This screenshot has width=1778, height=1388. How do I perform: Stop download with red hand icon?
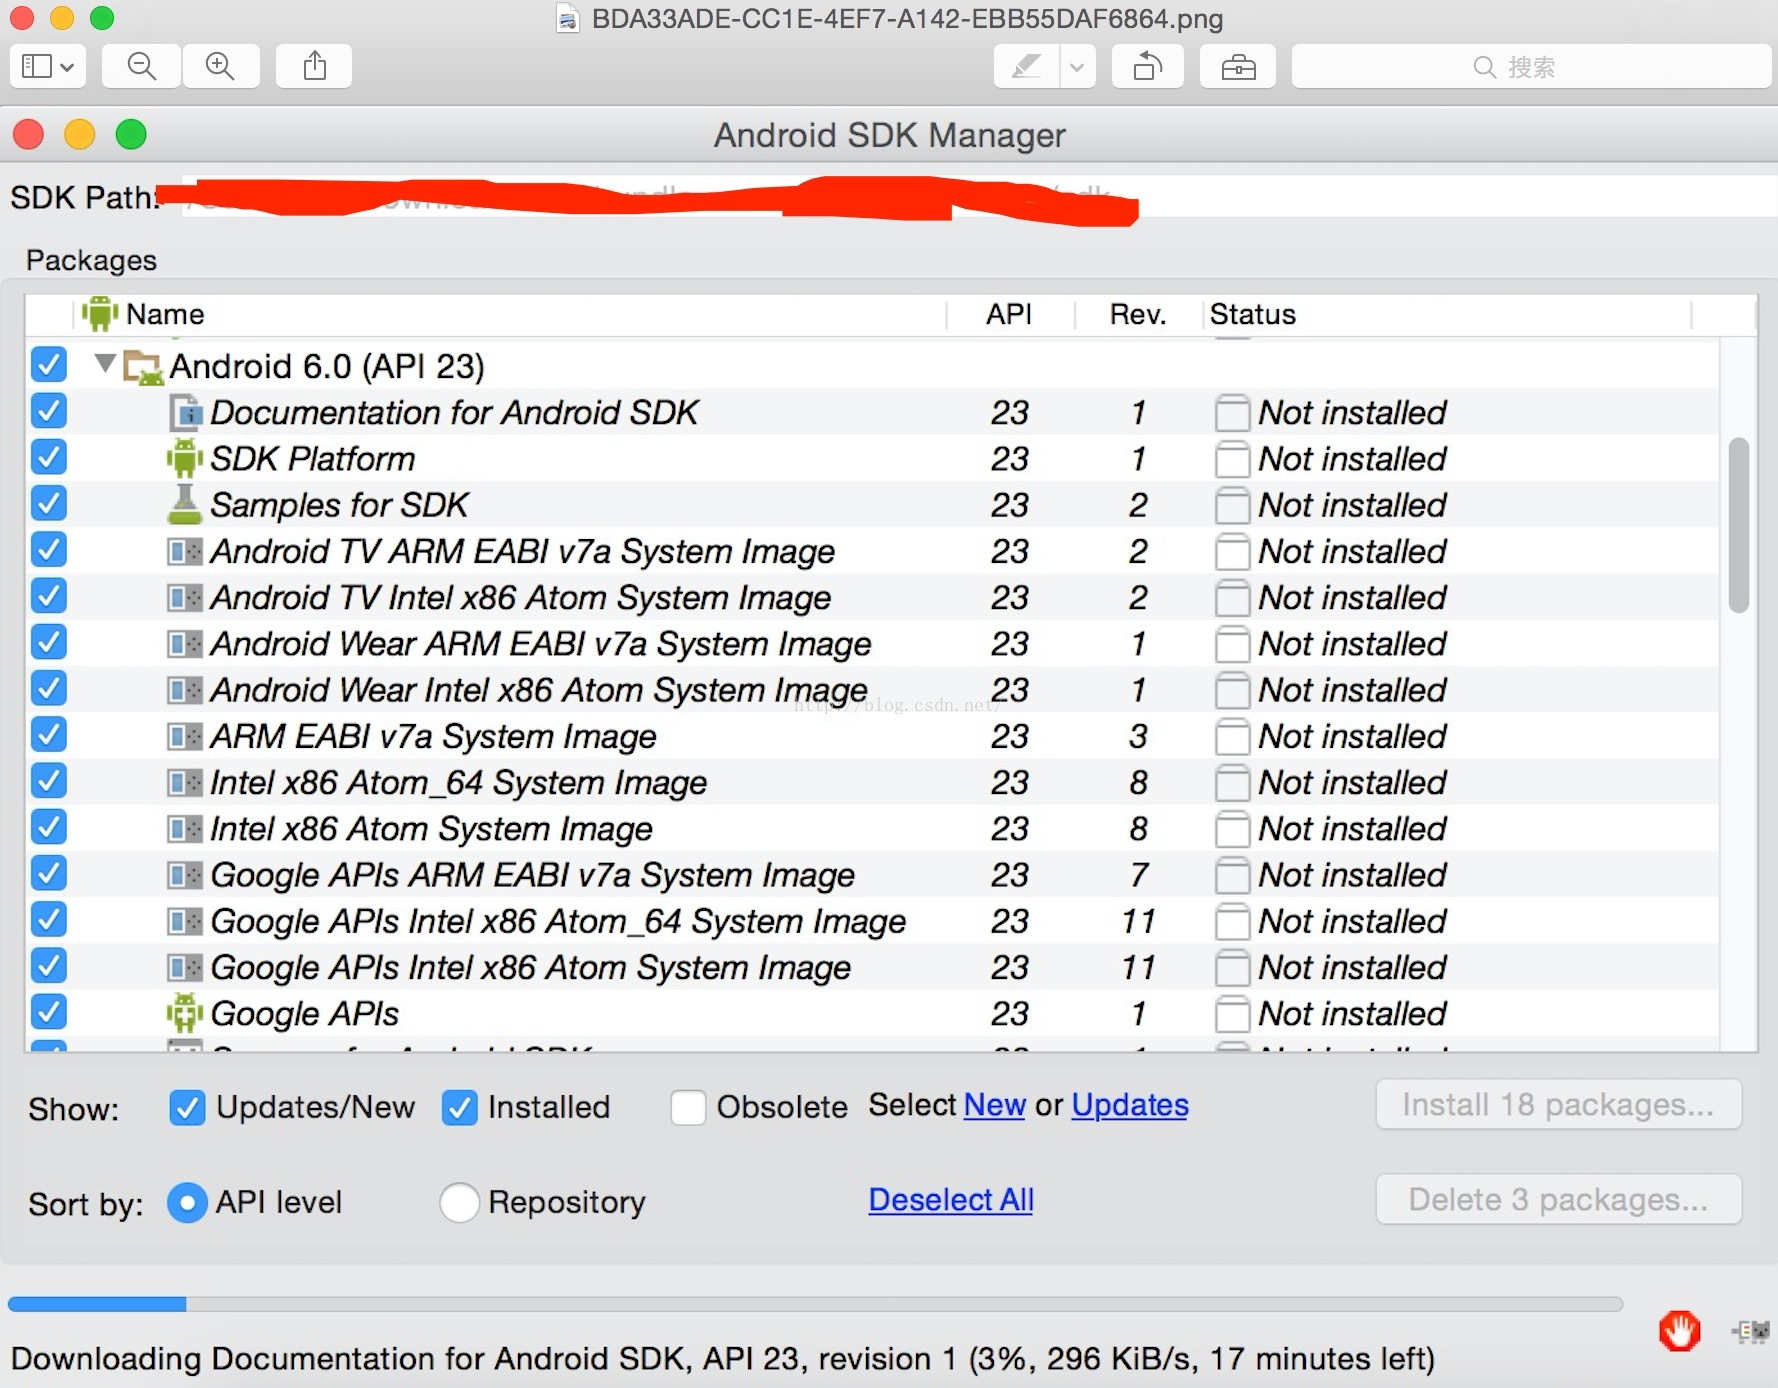pyautogui.click(x=1679, y=1332)
